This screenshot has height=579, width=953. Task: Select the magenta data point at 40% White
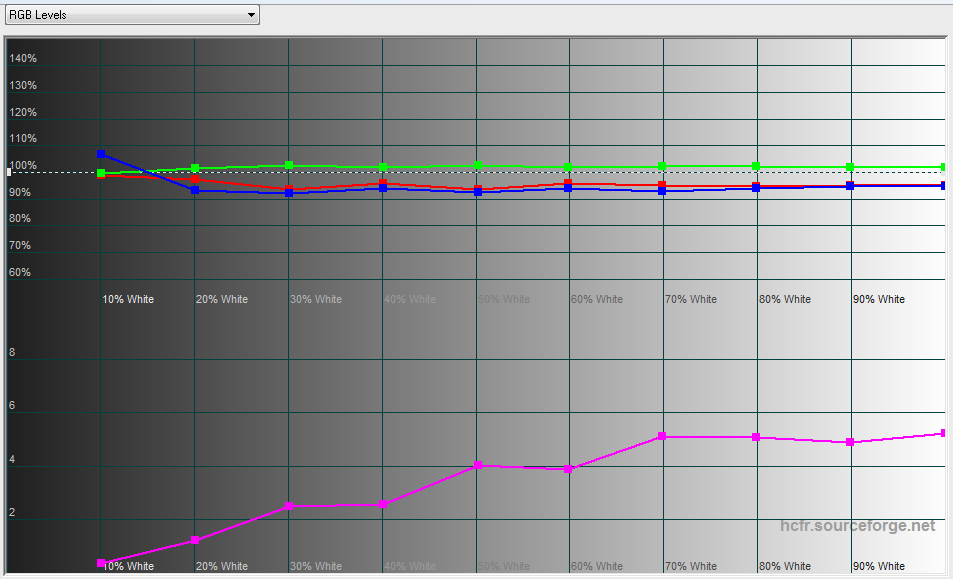pyautogui.click(x=383, y=504)
